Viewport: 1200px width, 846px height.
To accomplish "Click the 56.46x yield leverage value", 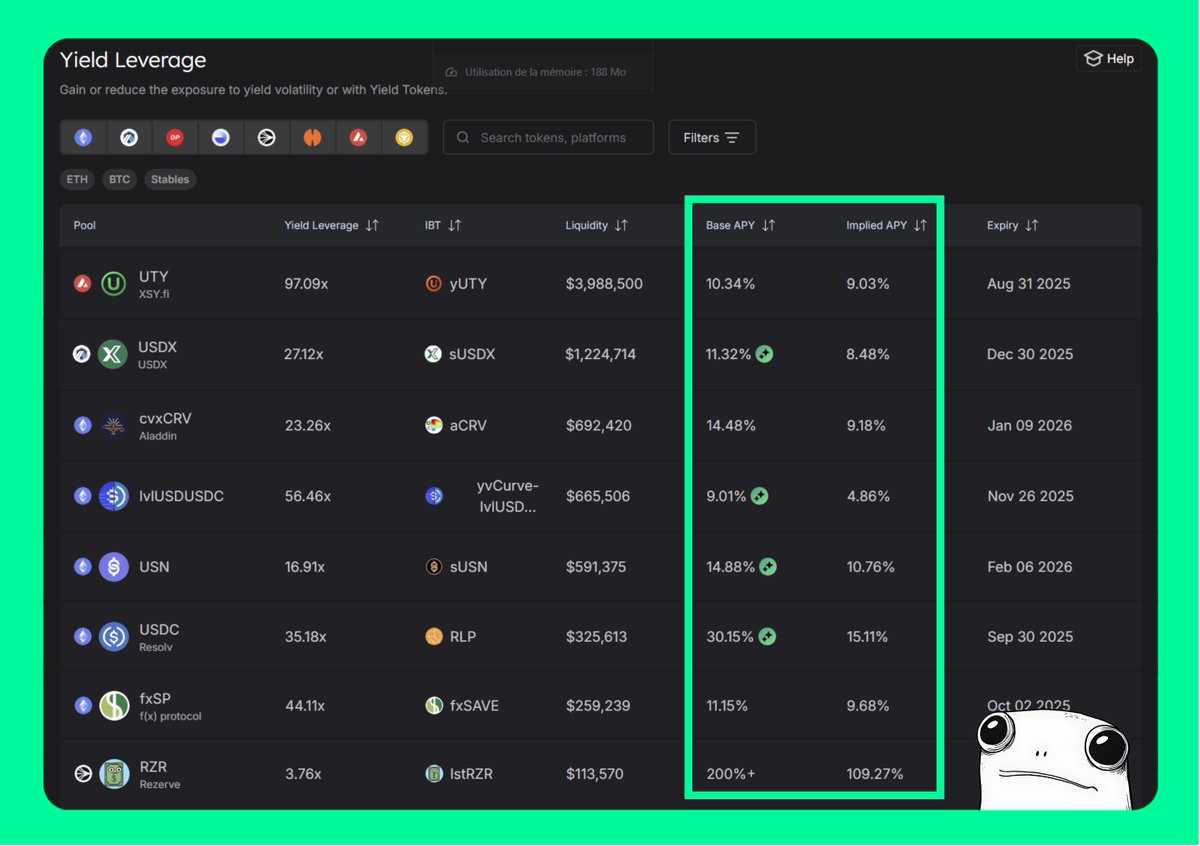I will (307, 496).
